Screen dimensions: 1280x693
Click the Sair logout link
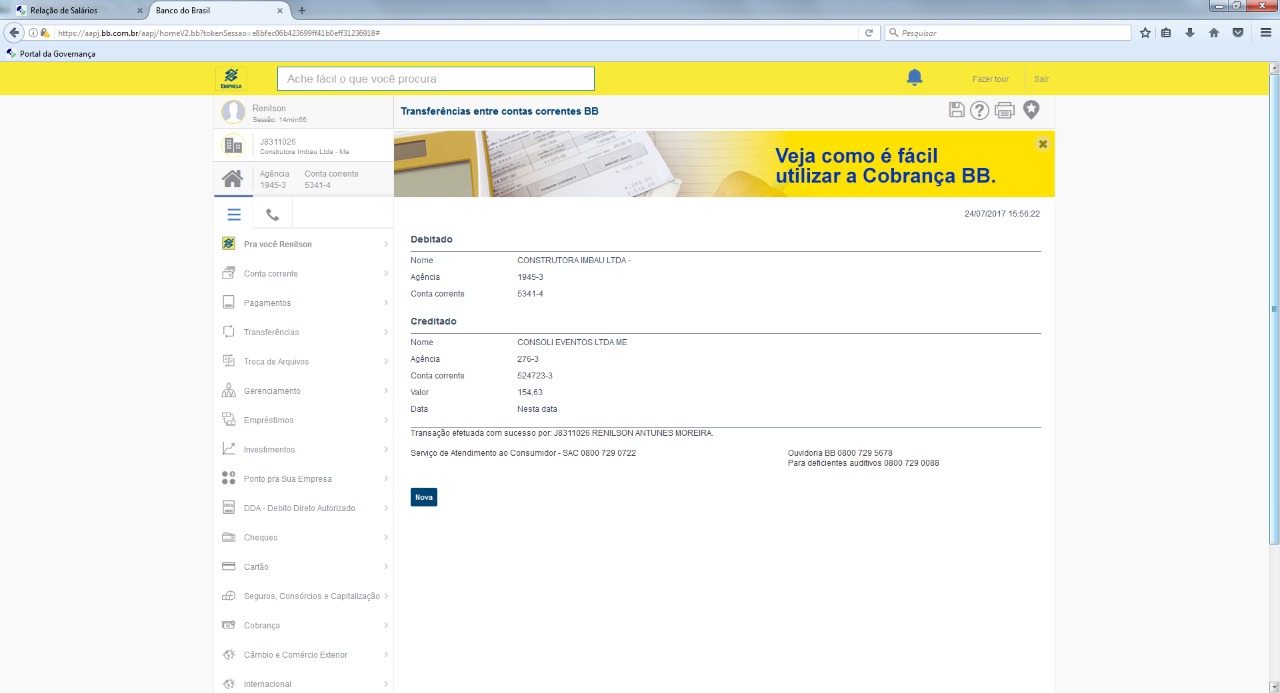coord(1042,79)
